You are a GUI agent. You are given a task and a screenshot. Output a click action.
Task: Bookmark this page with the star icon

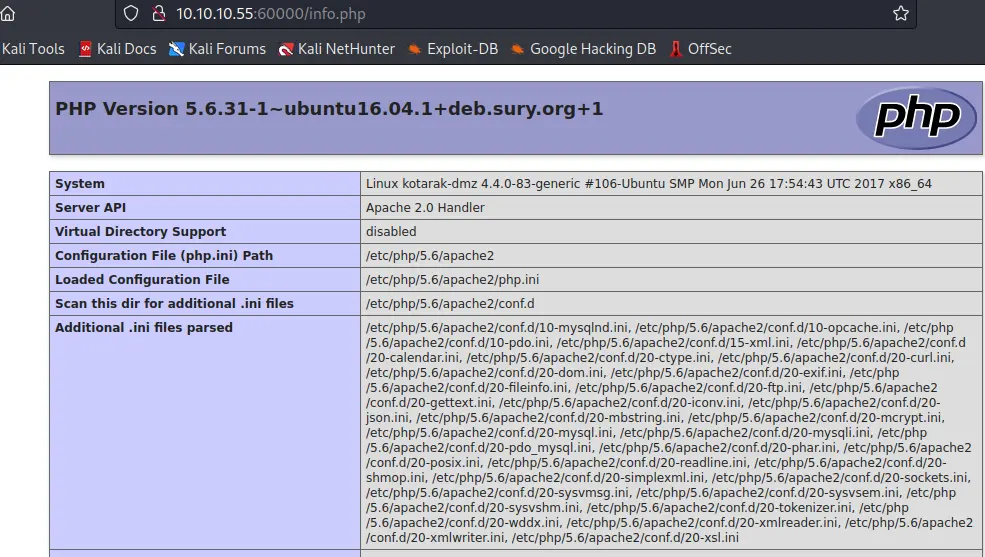901,13
